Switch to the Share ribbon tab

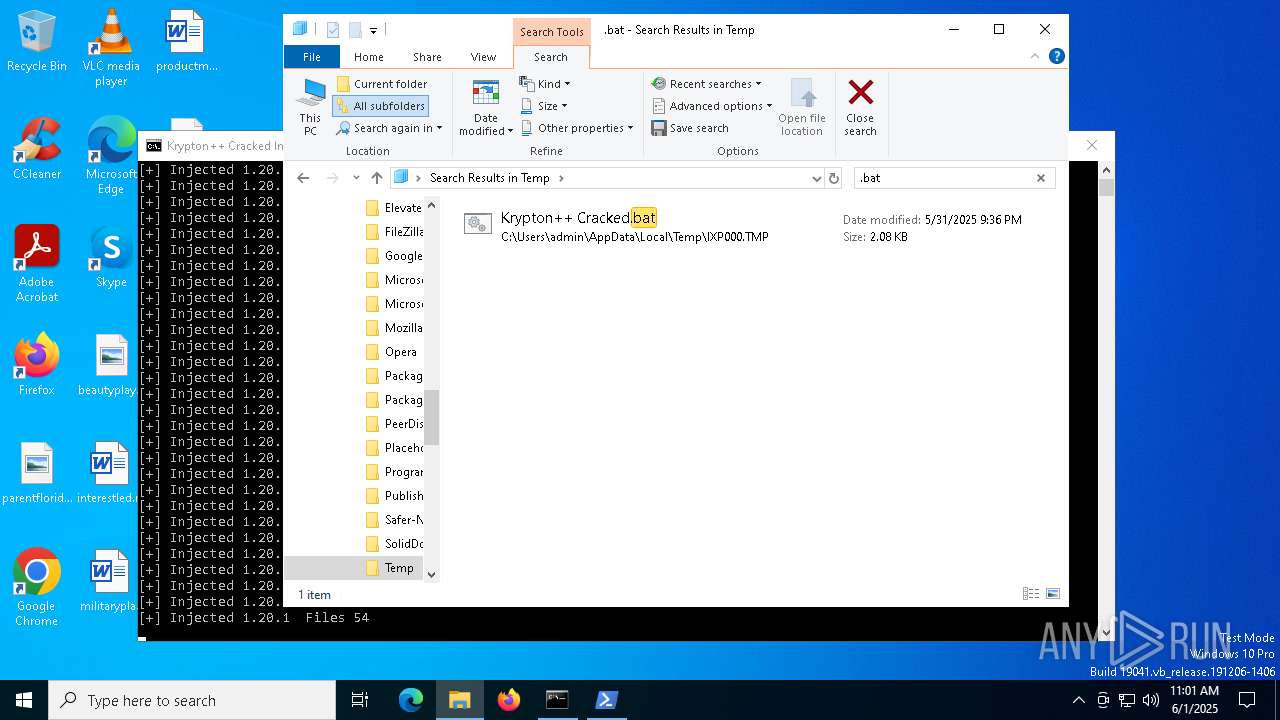427,57
